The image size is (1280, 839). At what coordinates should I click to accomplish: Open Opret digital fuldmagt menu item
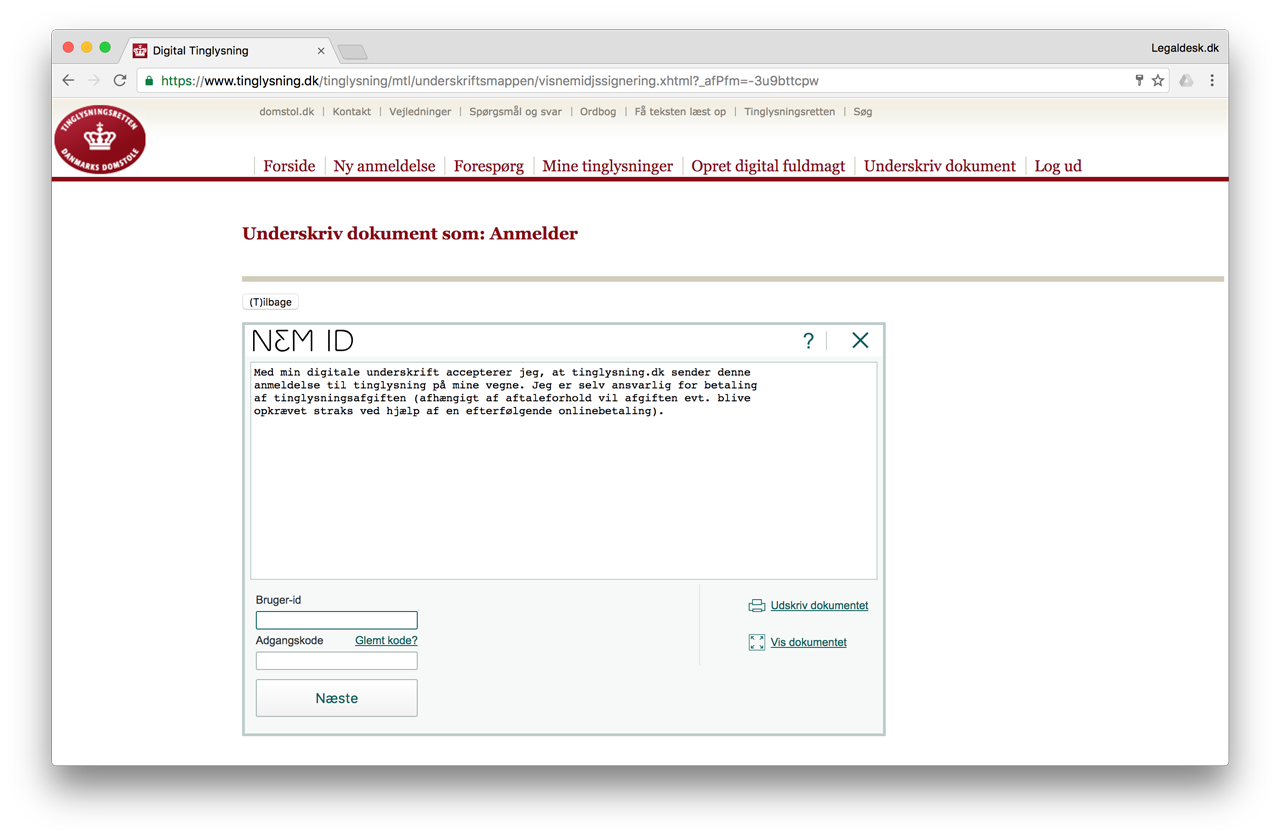click(768, 166)
